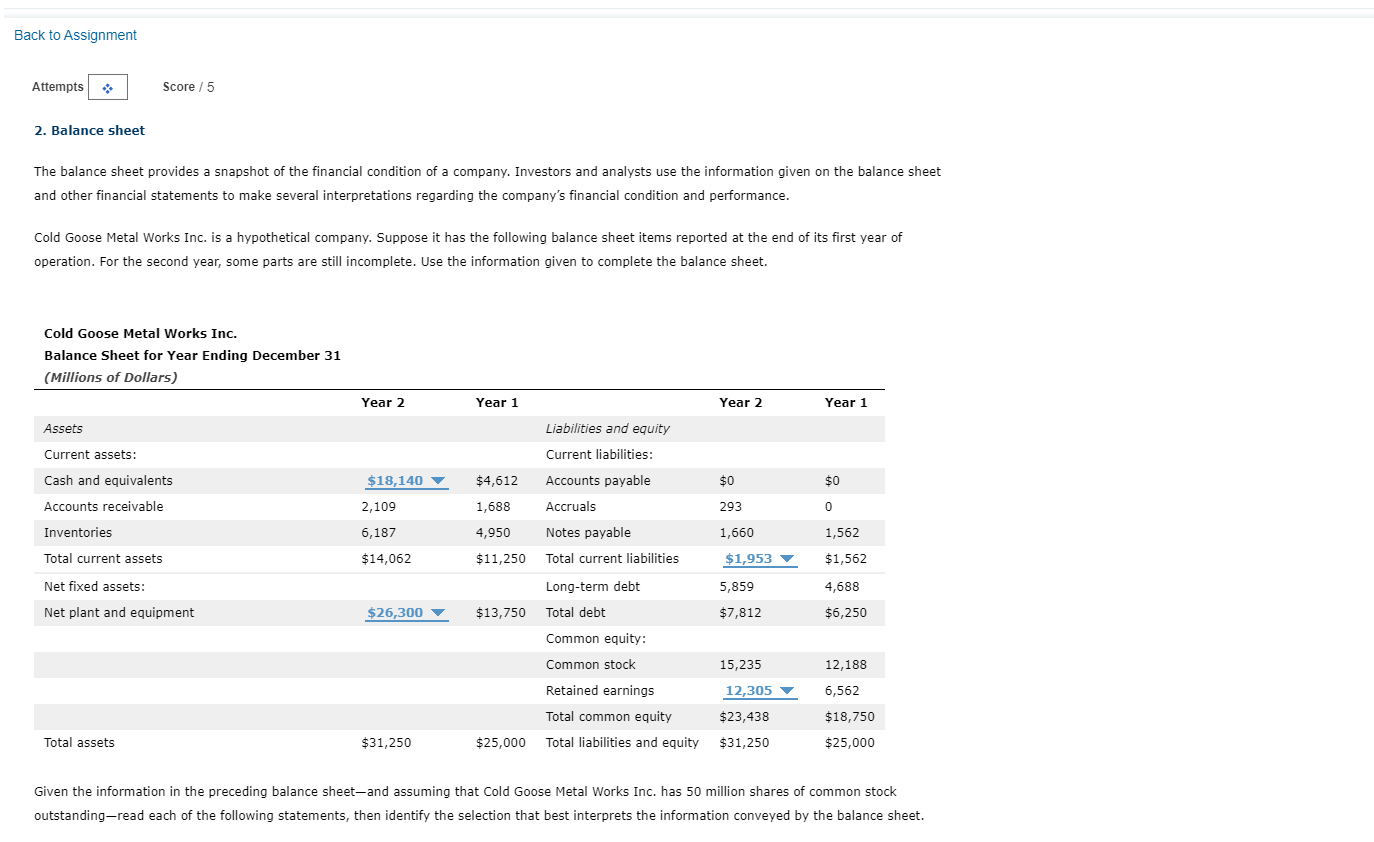Click the Cold Goose Metal Works Inc. title
The height and width of the screenshot is (842, 1374).
[x=140, y=333]
